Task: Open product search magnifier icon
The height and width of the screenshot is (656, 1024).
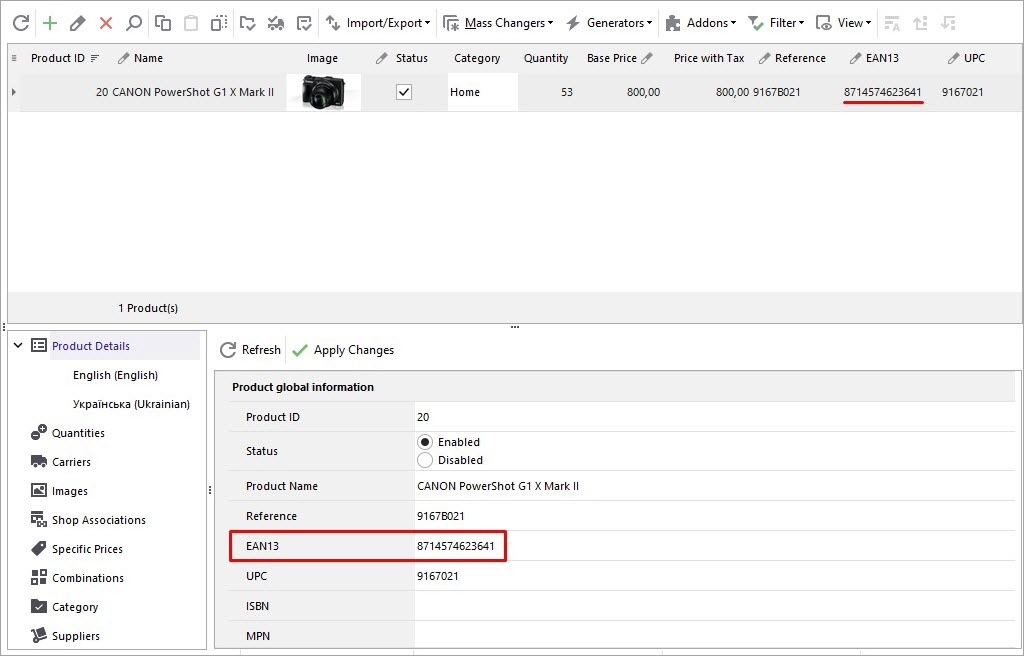Action: click(x=133, y=23)
